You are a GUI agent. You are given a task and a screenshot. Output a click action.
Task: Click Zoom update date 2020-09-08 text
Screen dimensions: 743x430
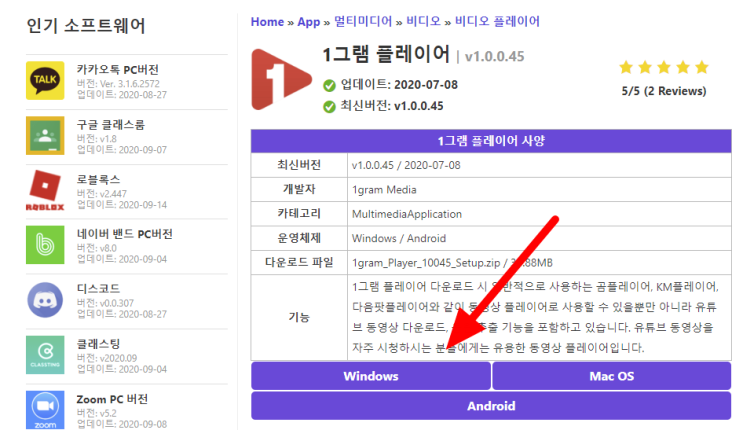tap(122, 424)
